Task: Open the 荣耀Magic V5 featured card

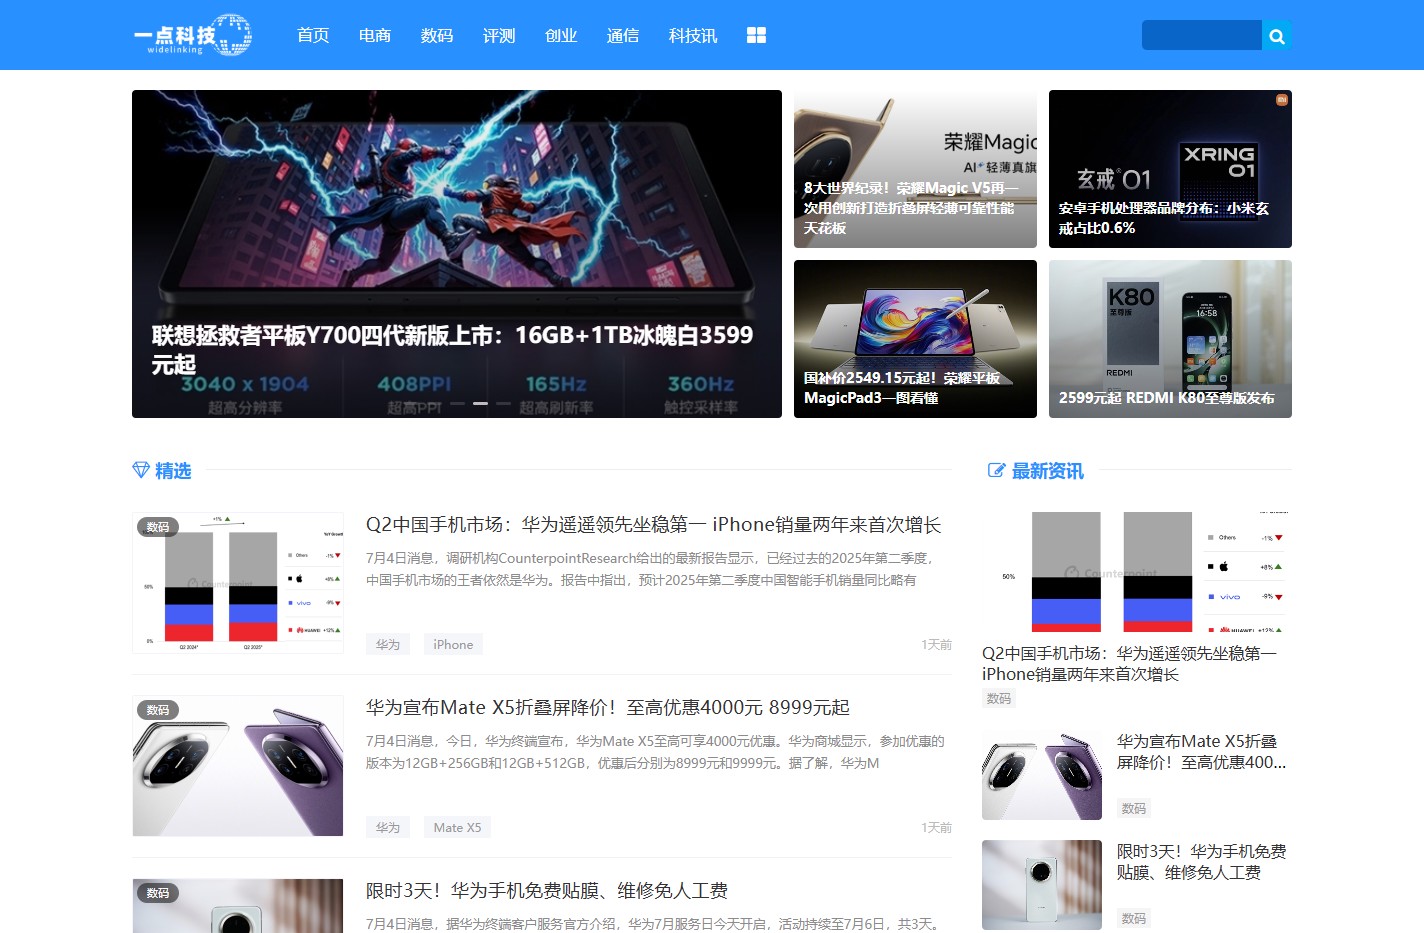Action: tap(915, 169)
